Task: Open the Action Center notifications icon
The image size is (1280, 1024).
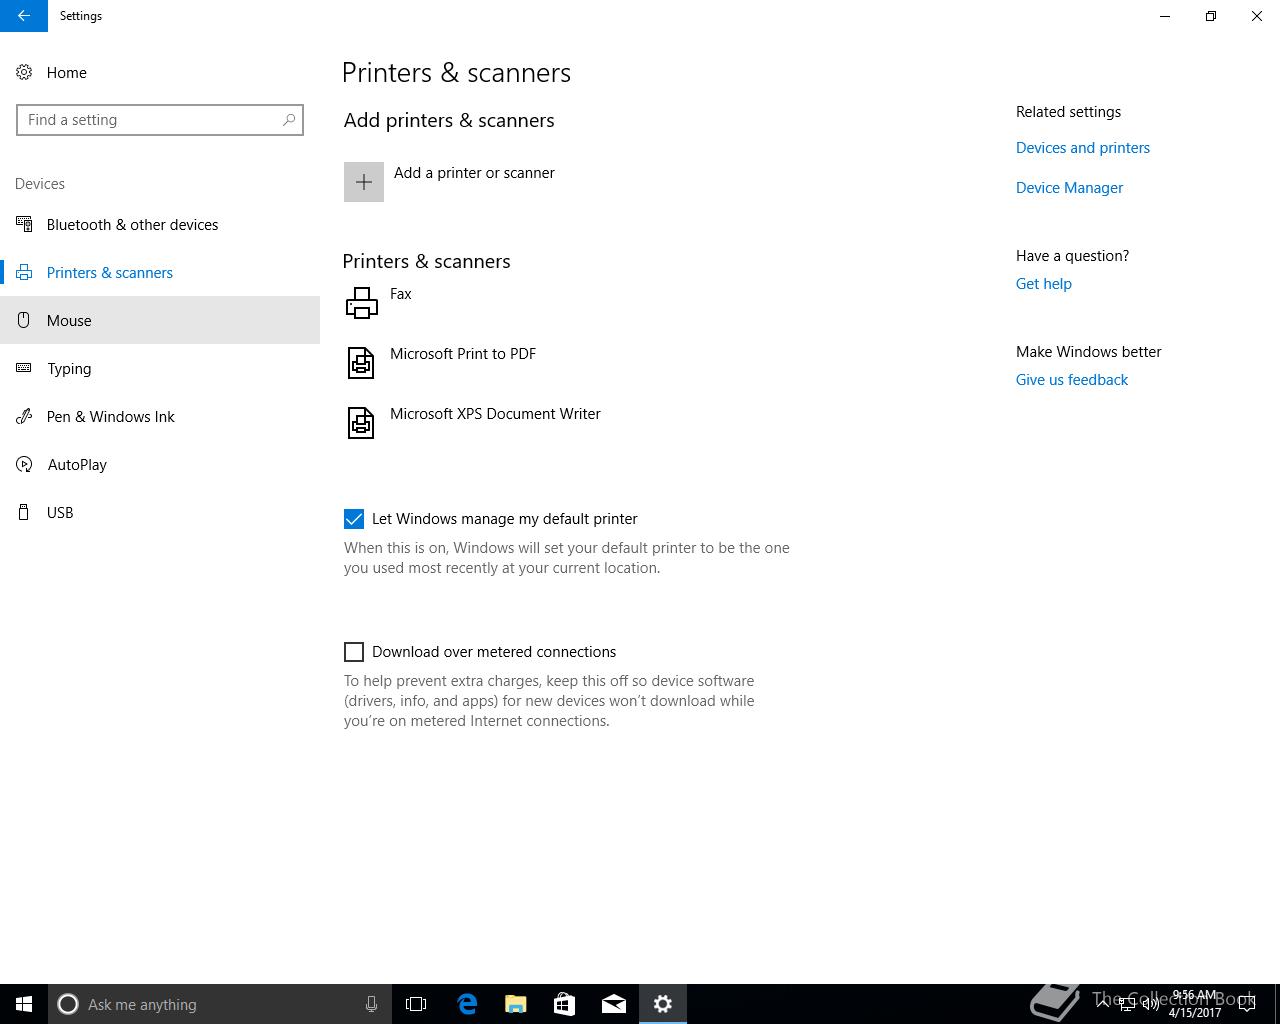Action: (x=1247, y=1004)
